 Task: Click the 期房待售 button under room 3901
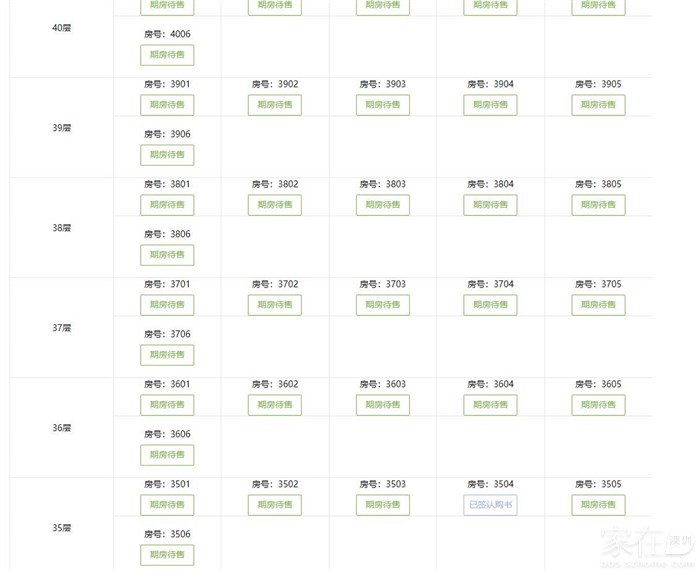pyautogui.click(x=167, y=105)
